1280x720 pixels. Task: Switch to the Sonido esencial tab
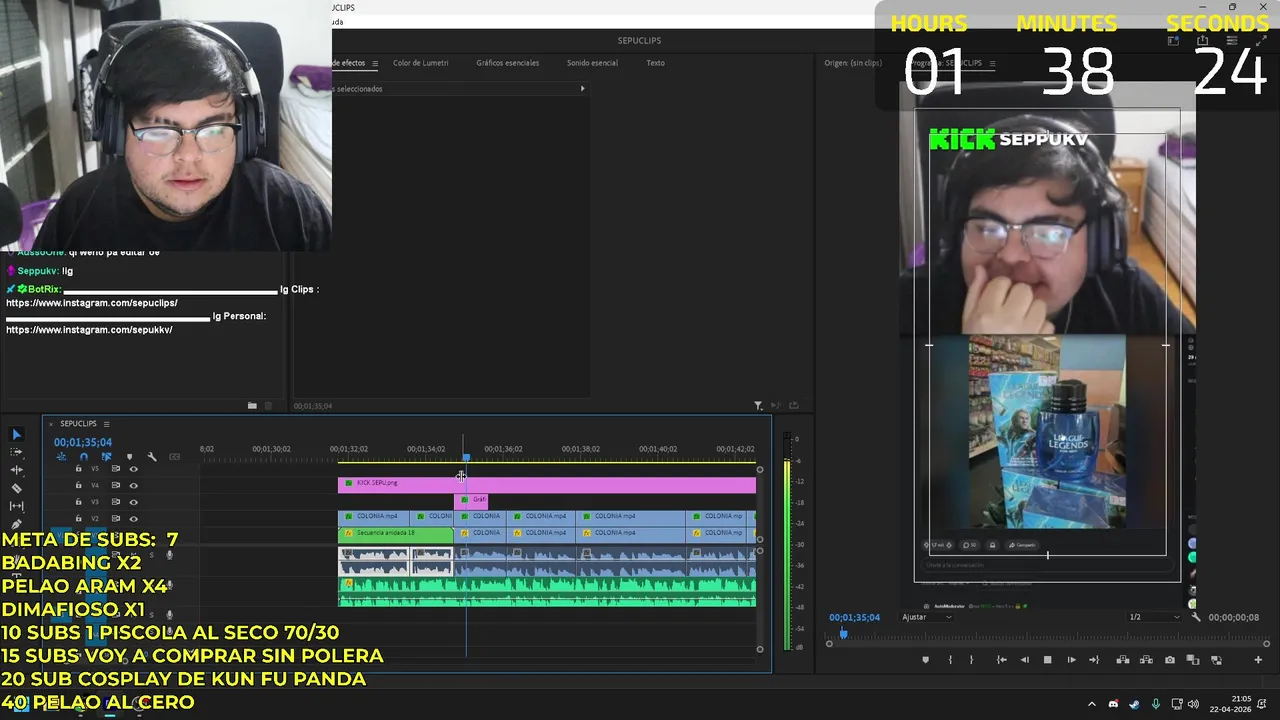(592, 63)
